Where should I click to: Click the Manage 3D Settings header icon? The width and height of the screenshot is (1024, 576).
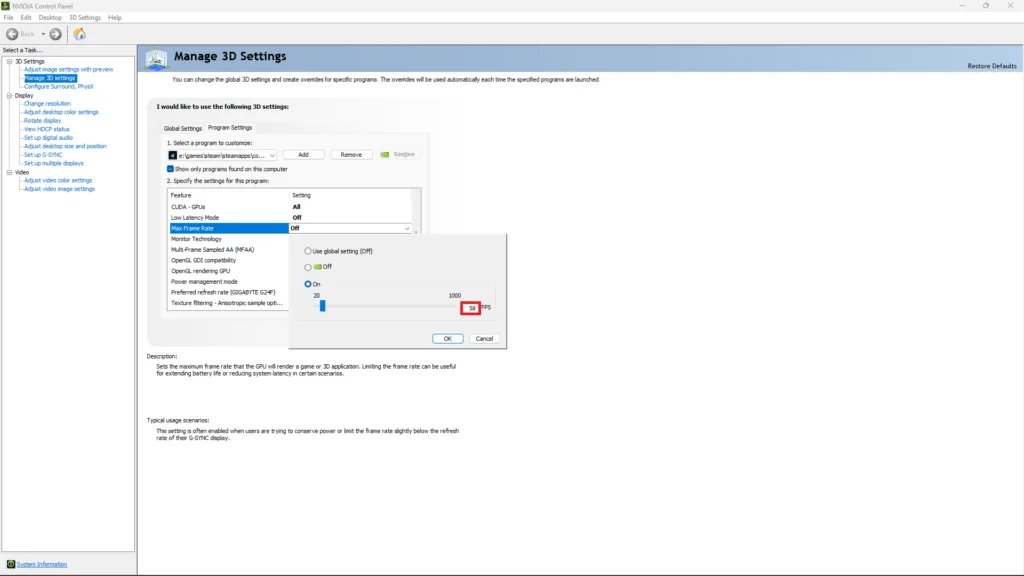click(x=156, y=59)
